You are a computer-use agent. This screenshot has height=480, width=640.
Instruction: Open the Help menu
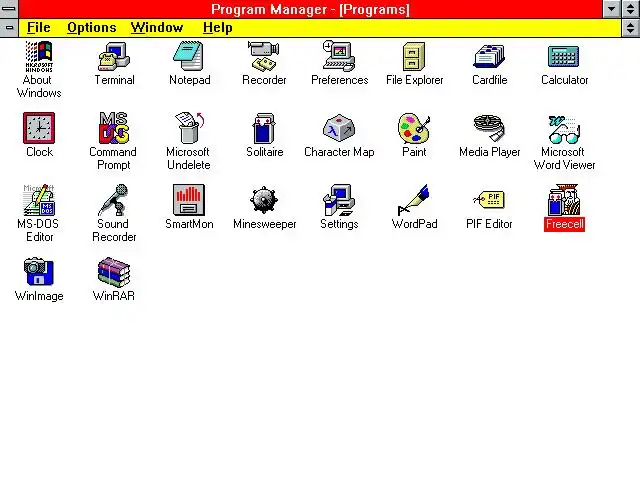(218, 28)
